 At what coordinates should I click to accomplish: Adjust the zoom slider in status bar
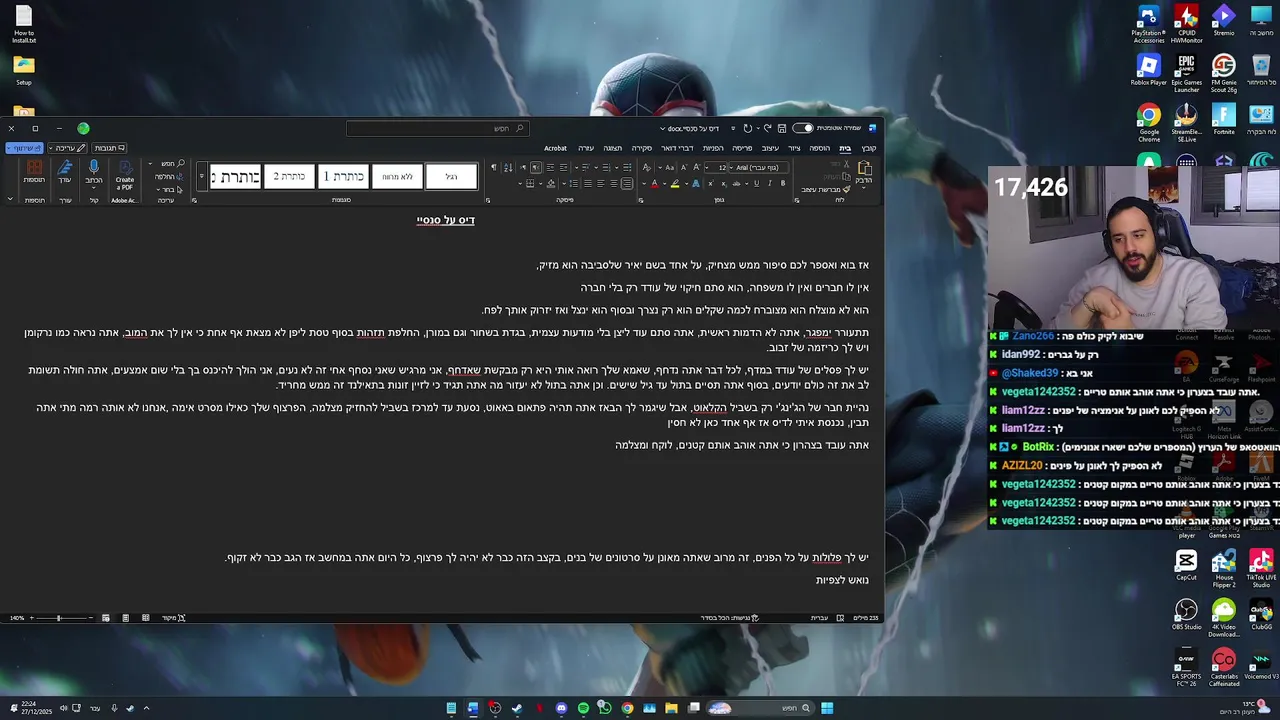[58, 618]
